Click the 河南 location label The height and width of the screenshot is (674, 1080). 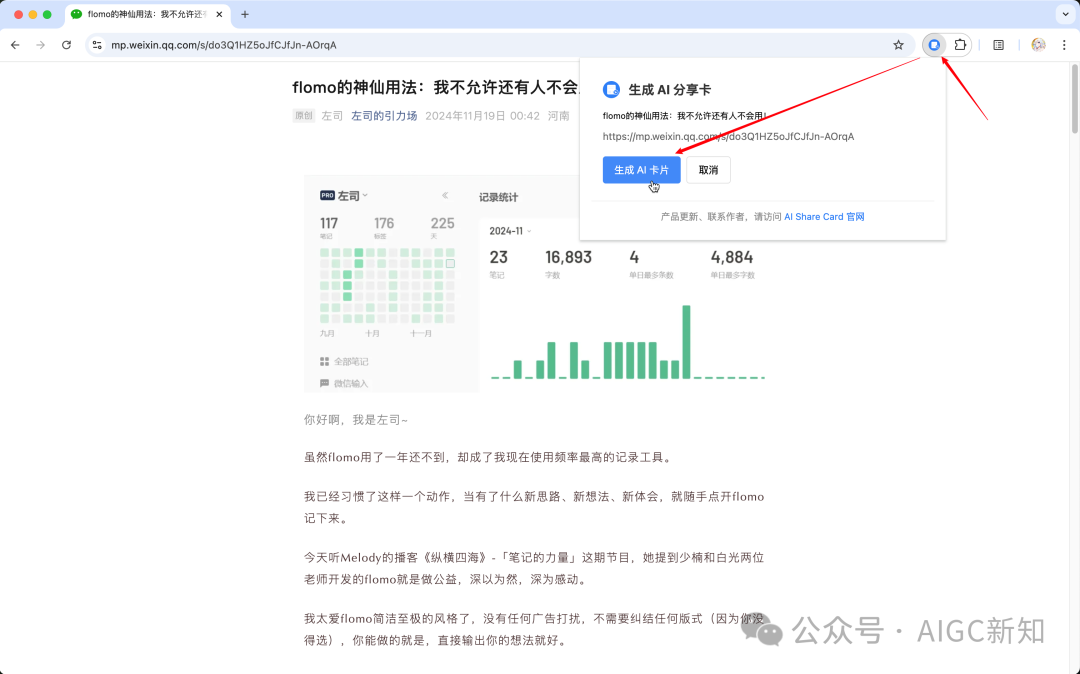click(x=559, y=116)
